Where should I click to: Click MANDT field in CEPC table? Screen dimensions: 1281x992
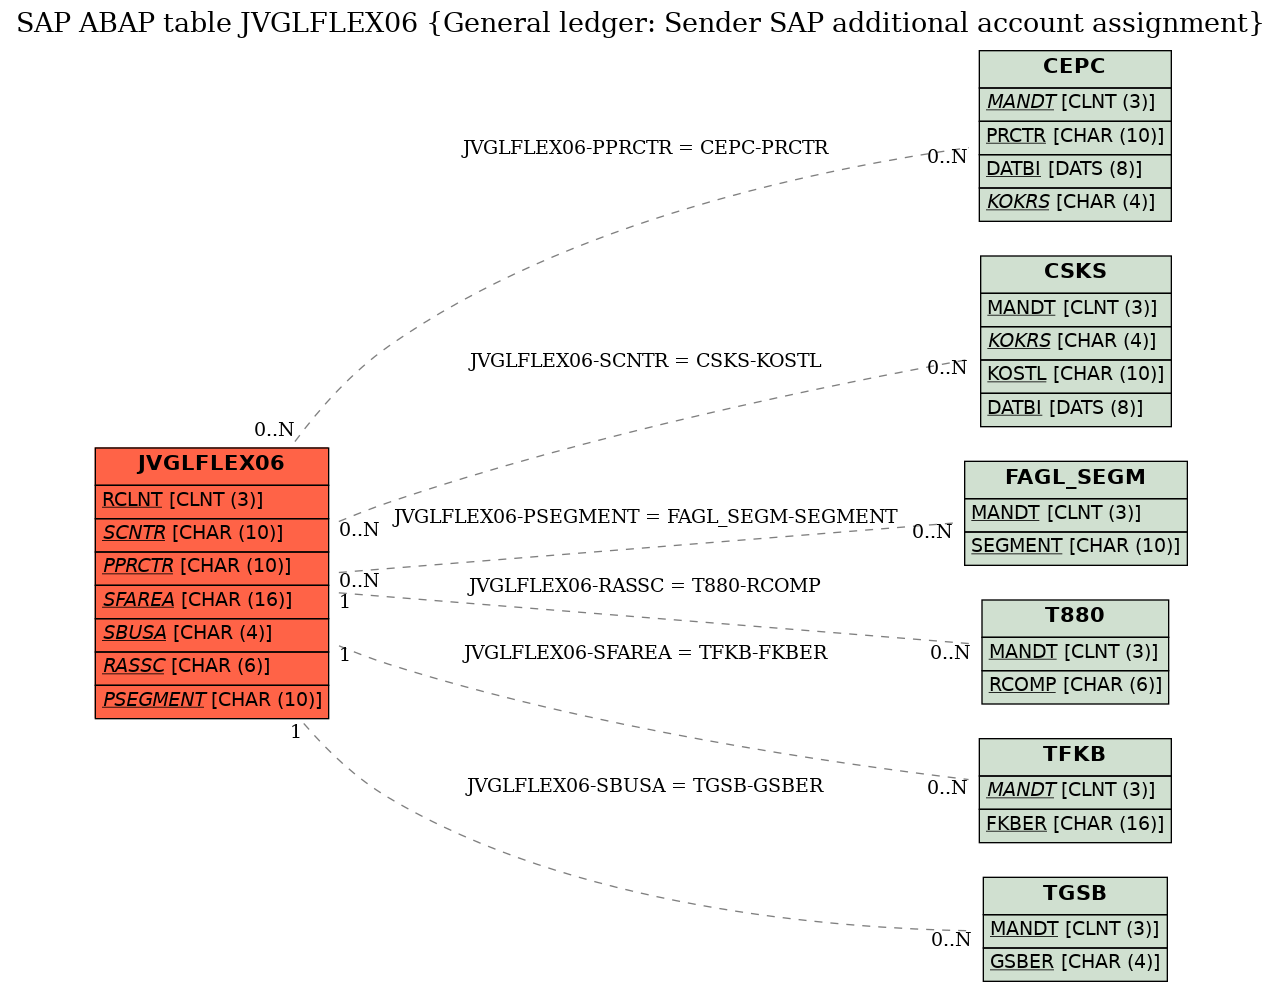1075,103
